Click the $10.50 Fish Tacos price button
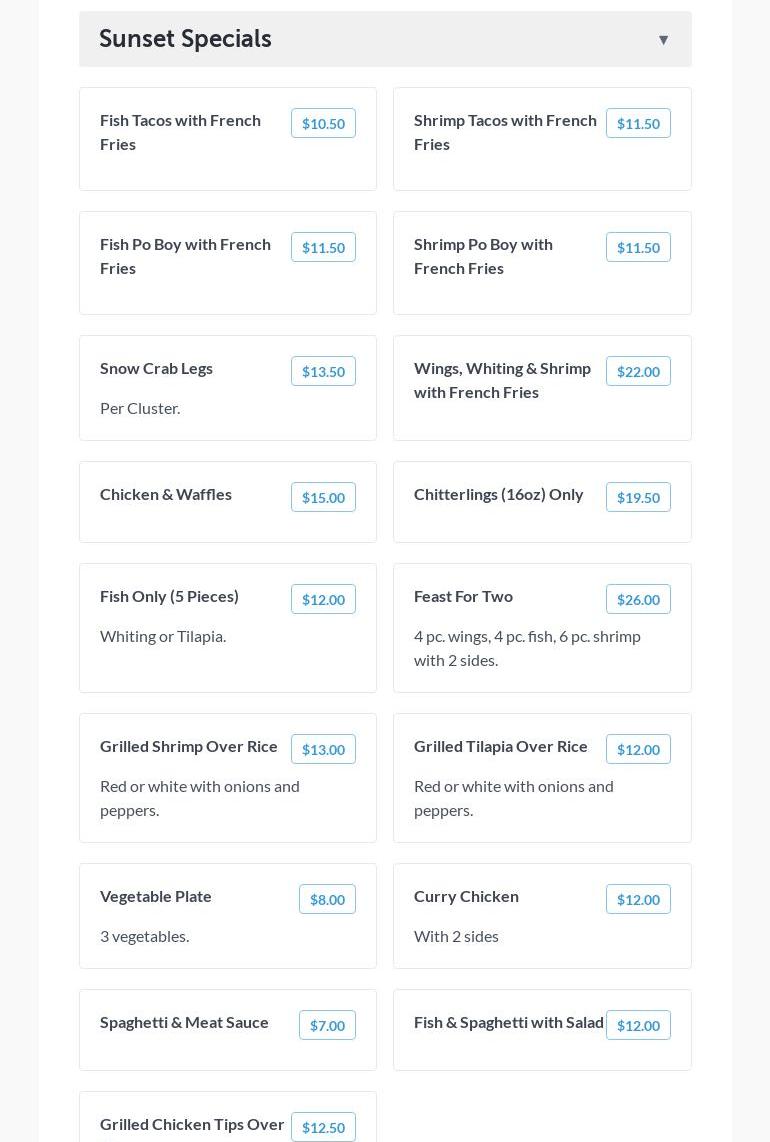 (323, 123)
